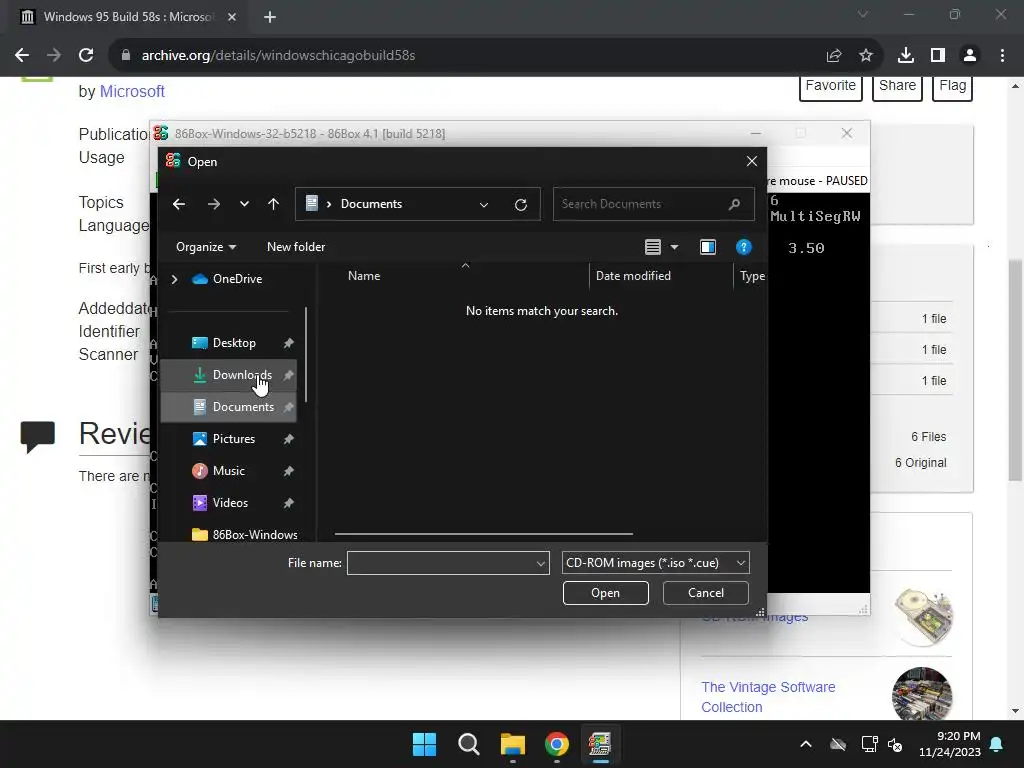Open File Explorer from taskbar

(513, 744)
